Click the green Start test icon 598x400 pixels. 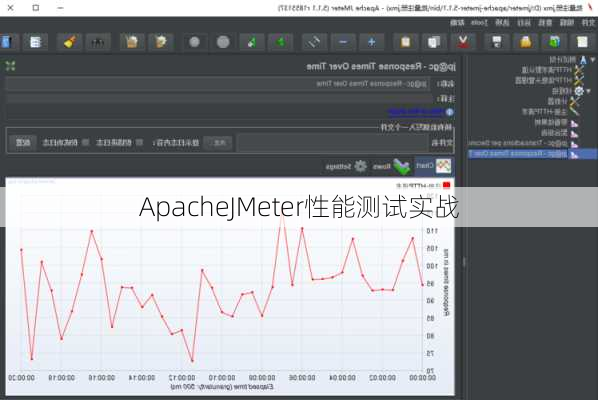pyautogui.click(x=281, y=42)
